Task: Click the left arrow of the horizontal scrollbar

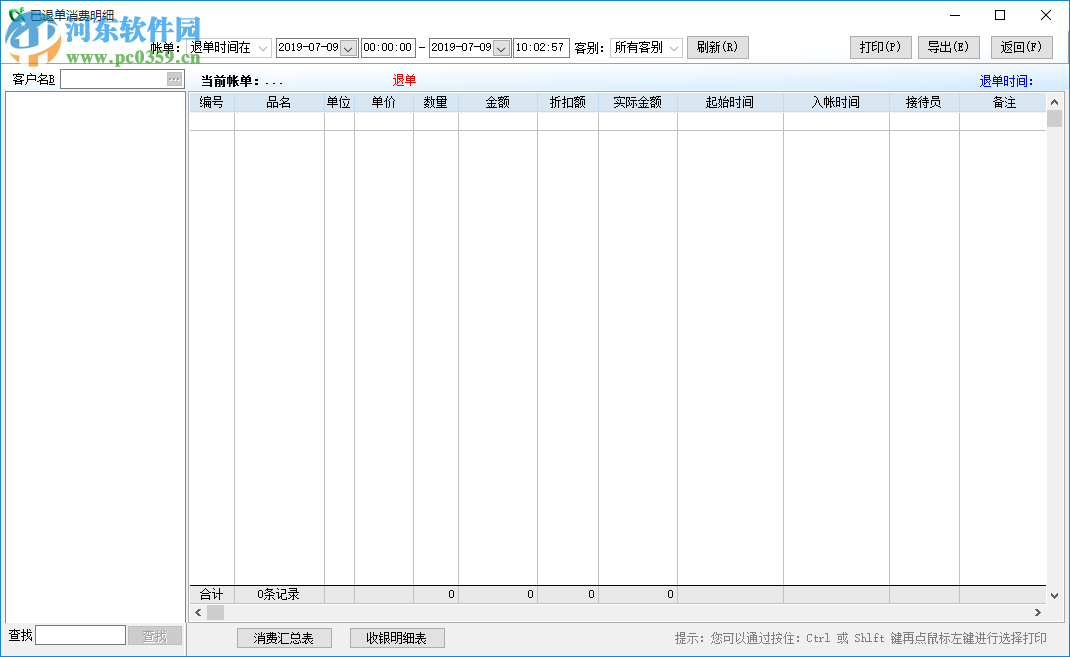Action: coord(198,612)
